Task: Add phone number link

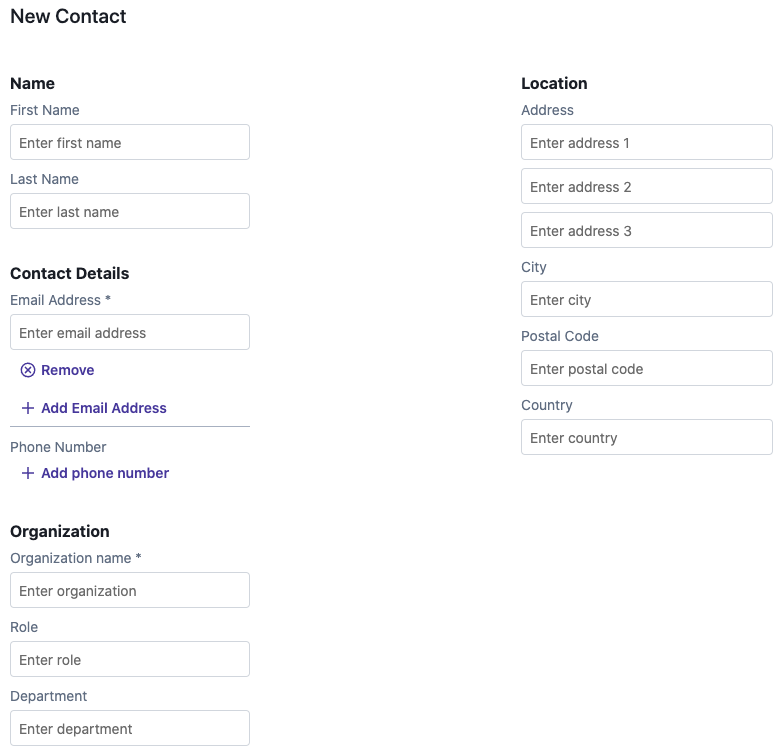Action: [x=95, y=473]
